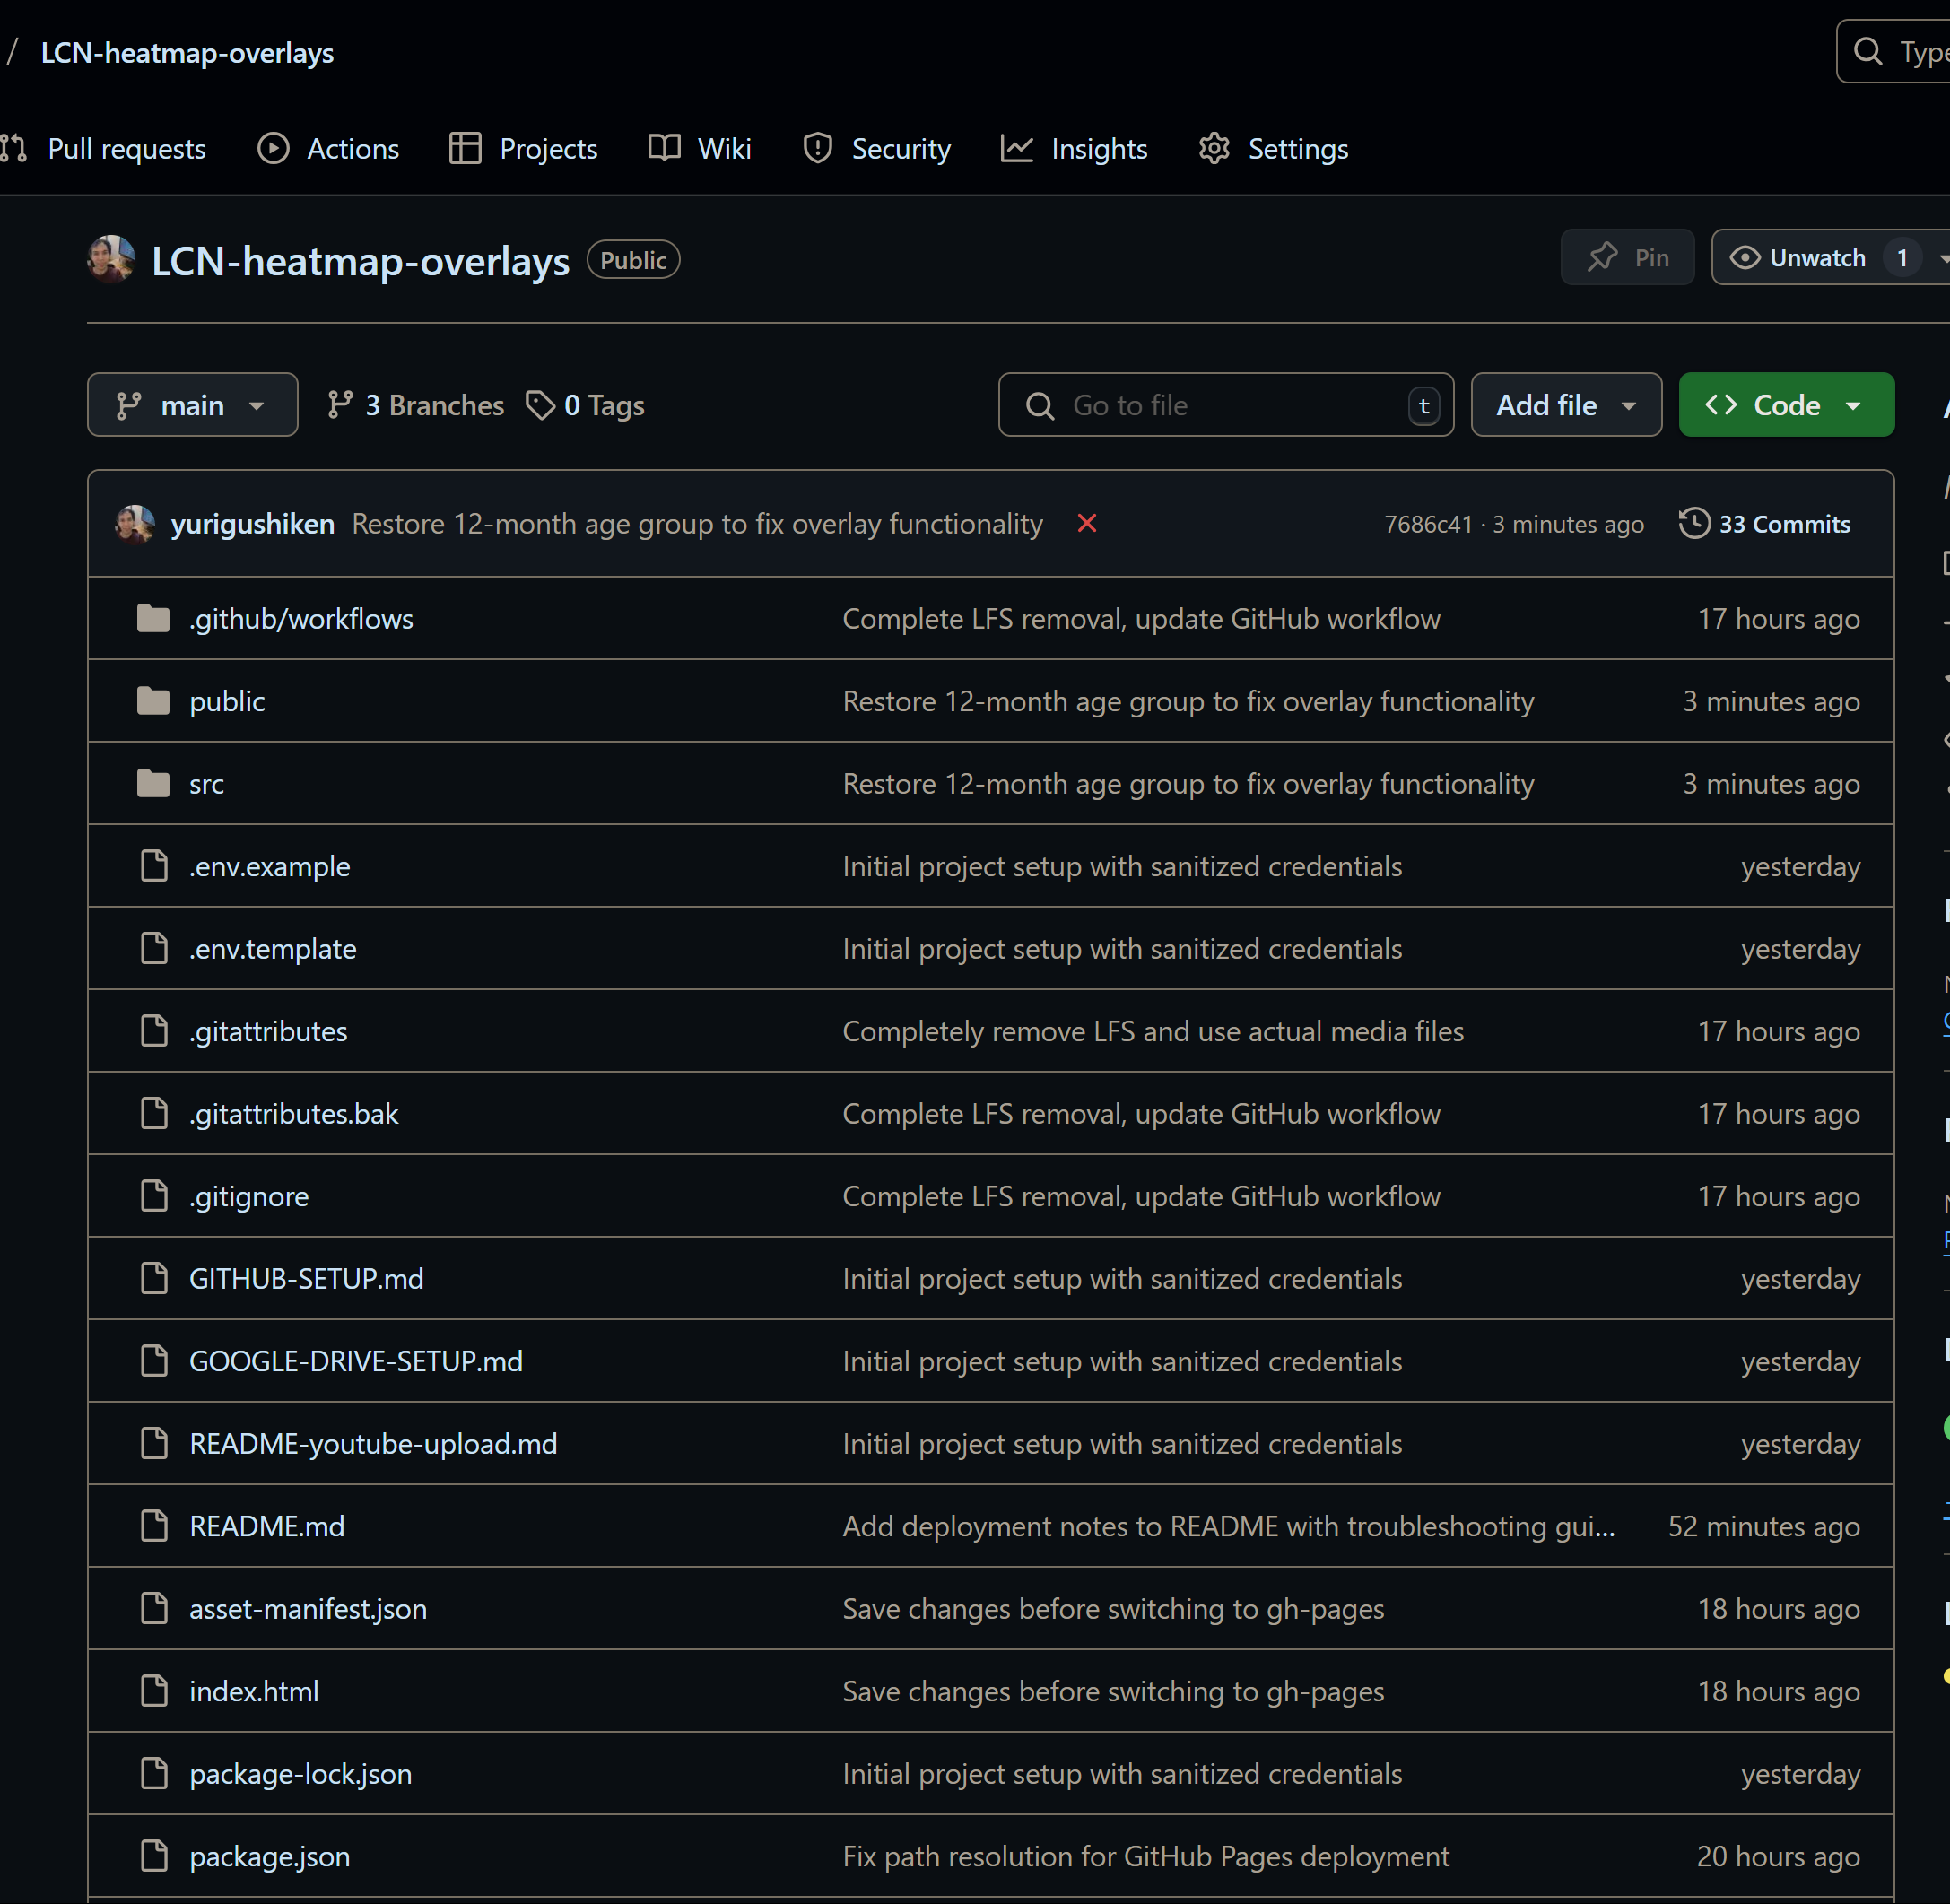1950x1904 pixels.
Task: Open the LCN-heatmap-overlays repository title link
Action: tap(360, 261)
